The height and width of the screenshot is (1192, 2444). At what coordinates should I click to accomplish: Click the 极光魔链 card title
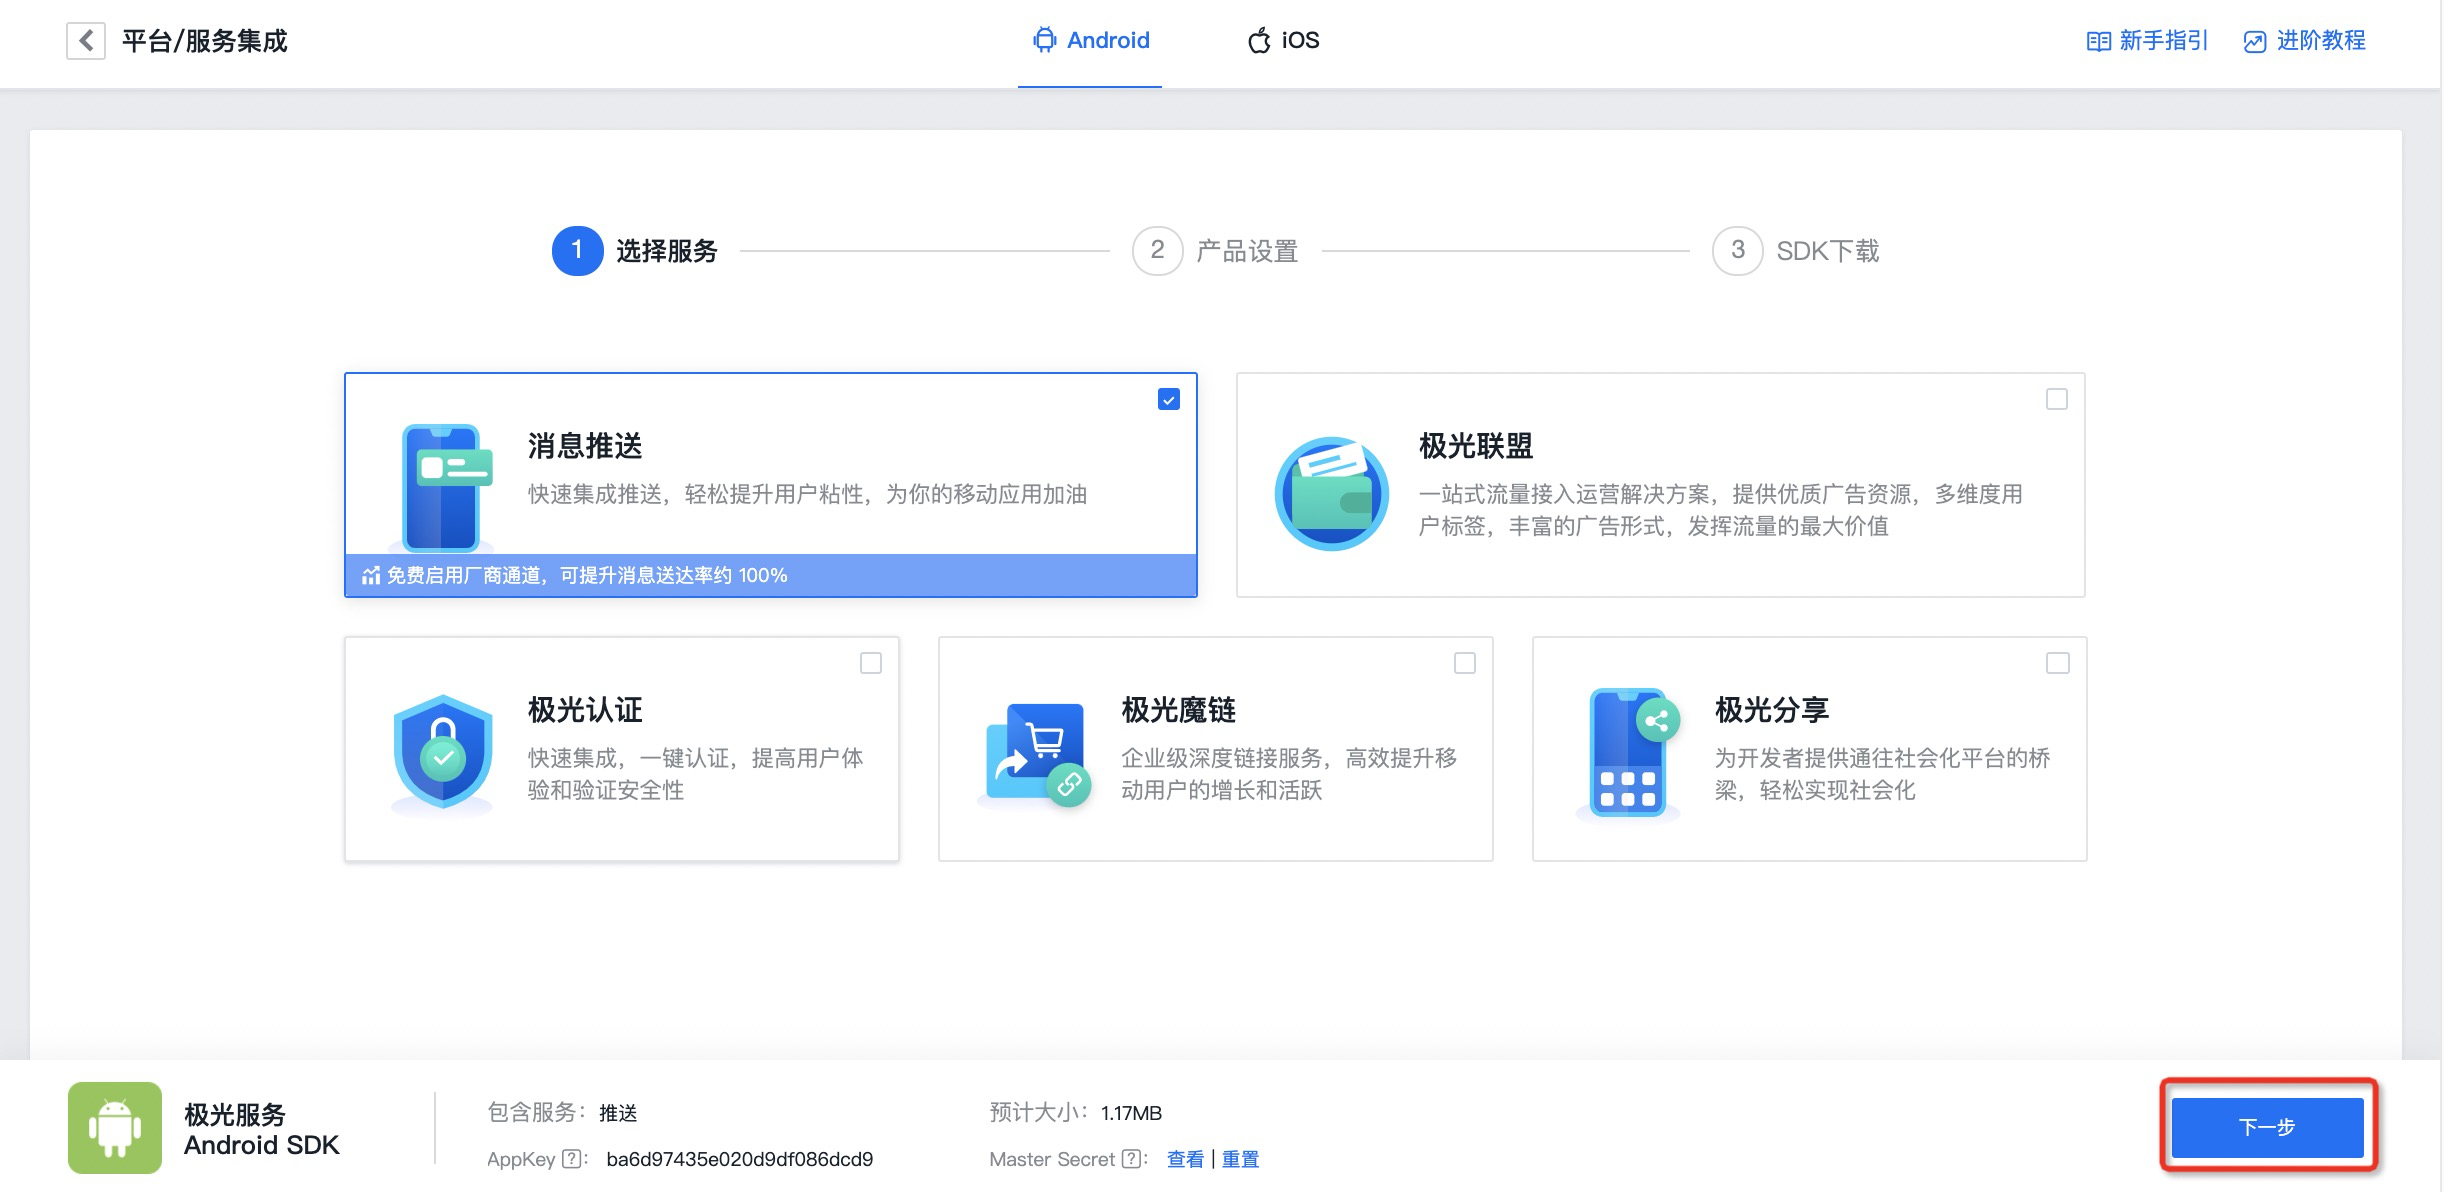pyautogui.click(x=1179, y=710)
